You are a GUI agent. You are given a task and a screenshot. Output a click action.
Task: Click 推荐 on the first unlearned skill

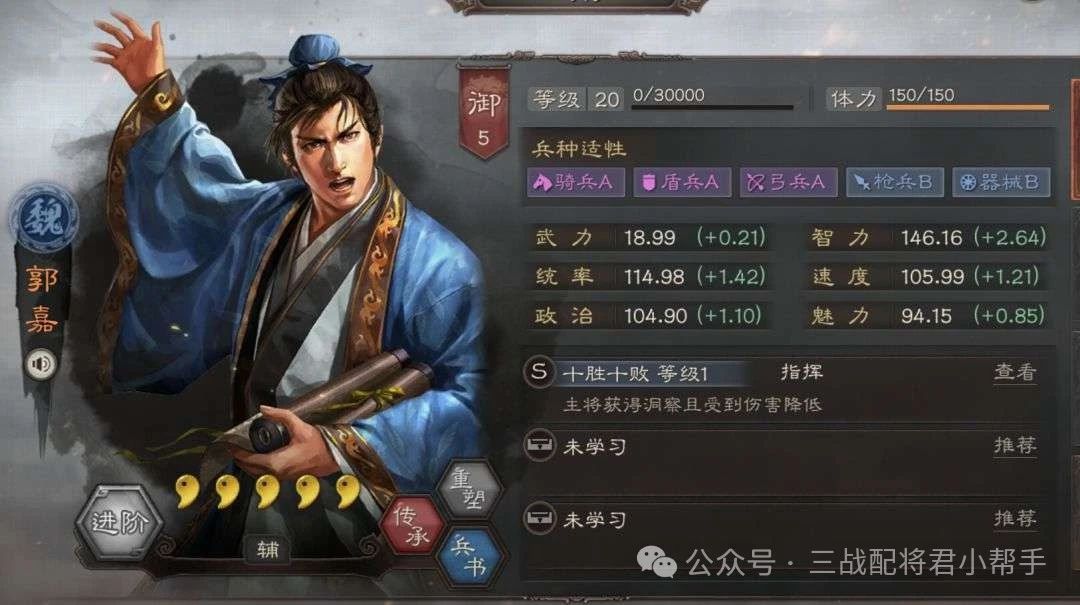(1015, 445)
